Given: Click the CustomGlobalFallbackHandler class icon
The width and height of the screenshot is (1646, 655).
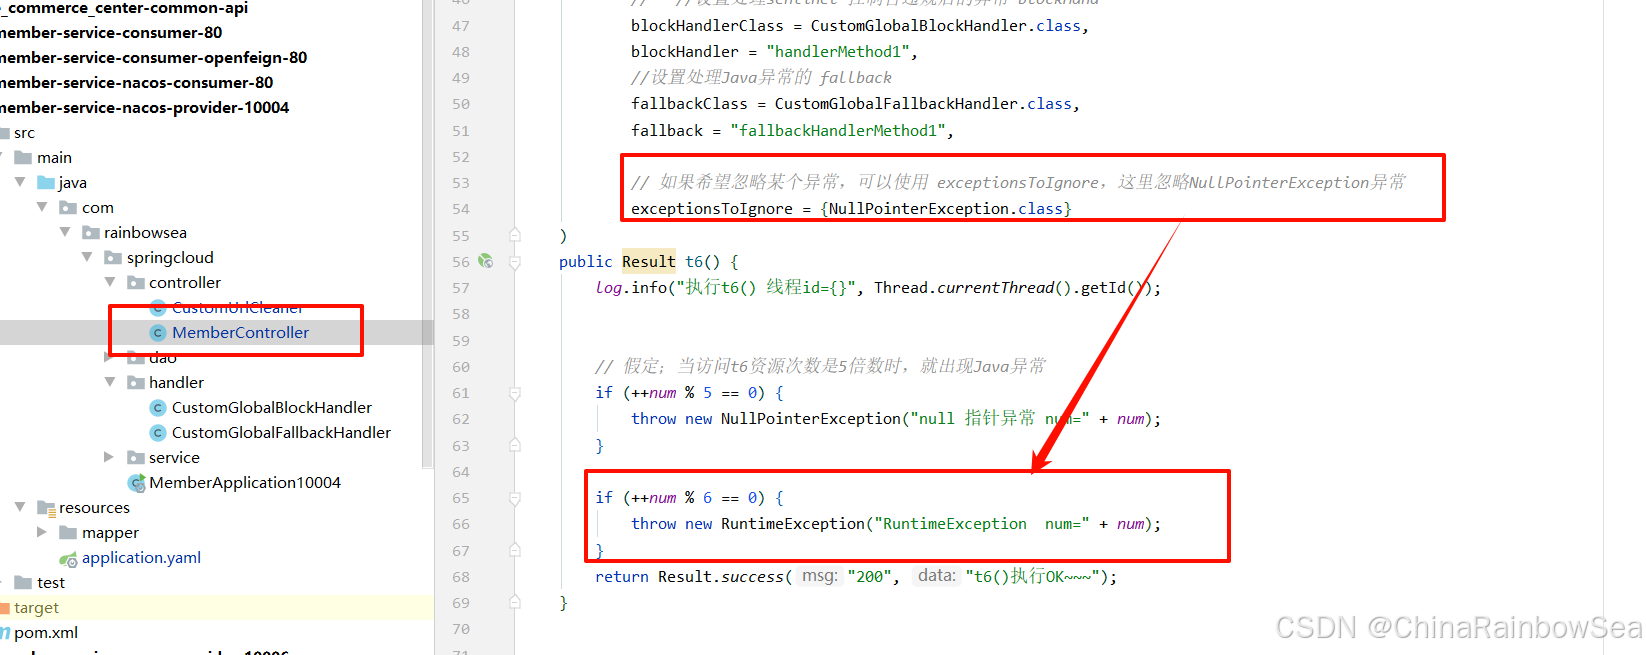Looking at the screenshot, I should point(158,433).
